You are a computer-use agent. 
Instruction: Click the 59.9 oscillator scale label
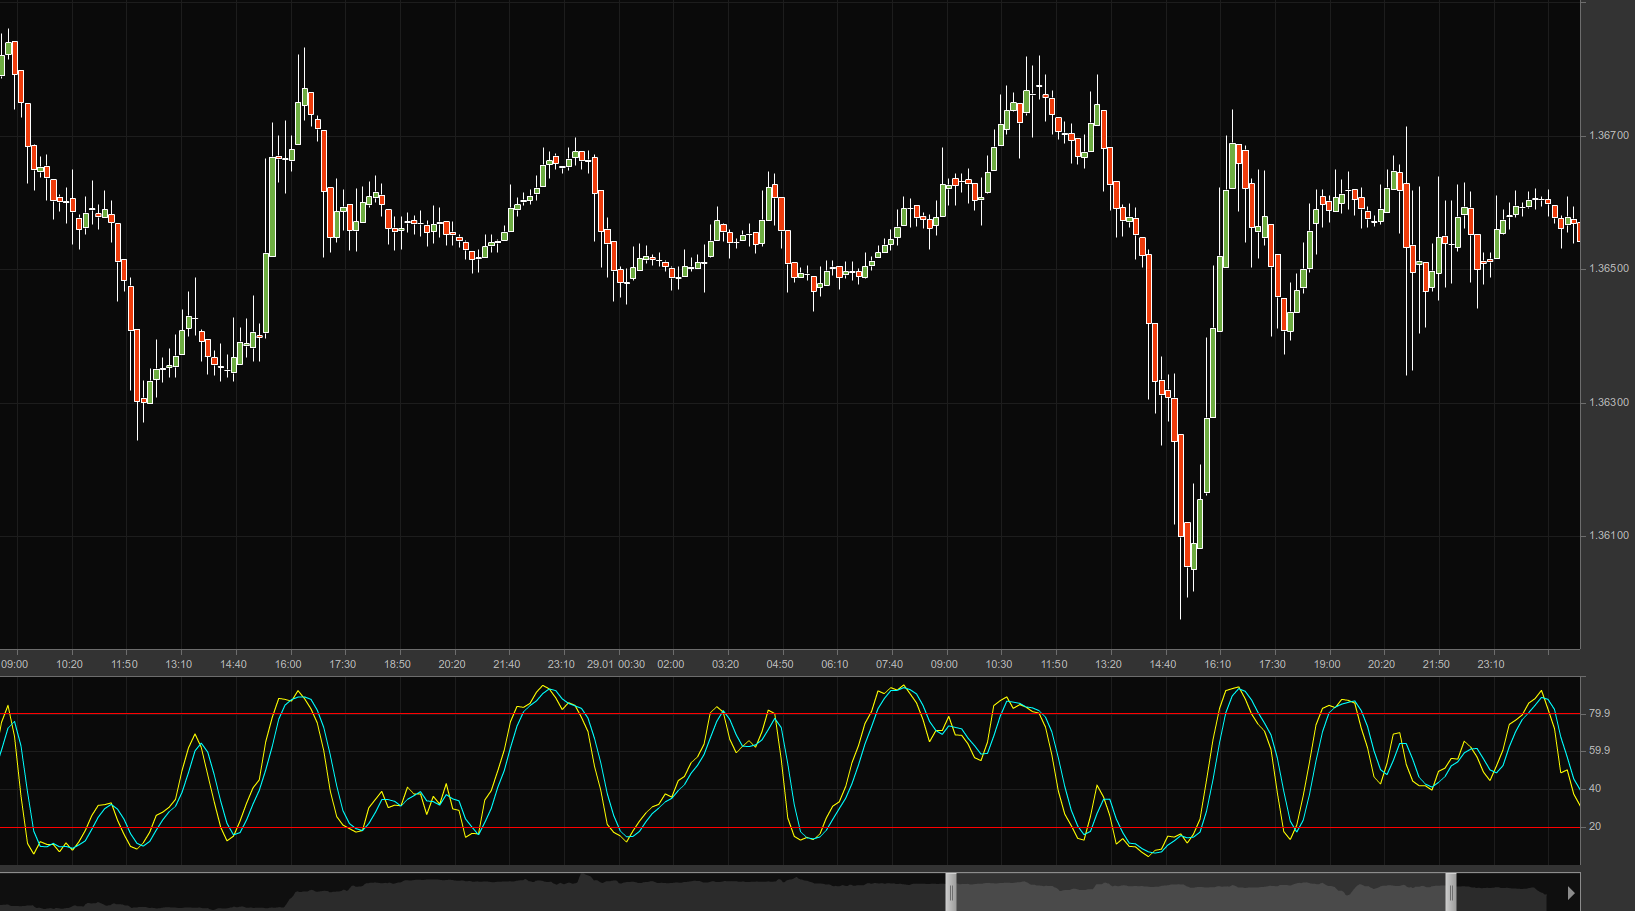[x=1599, y=750]
